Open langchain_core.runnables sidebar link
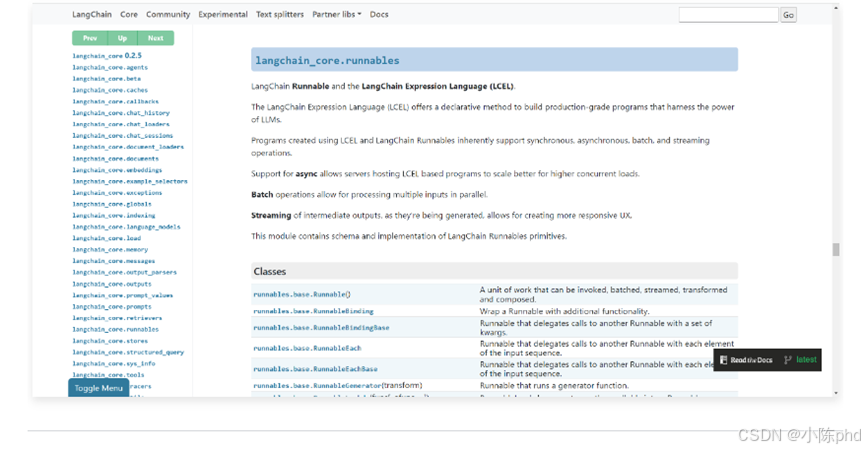 point(115,329)
